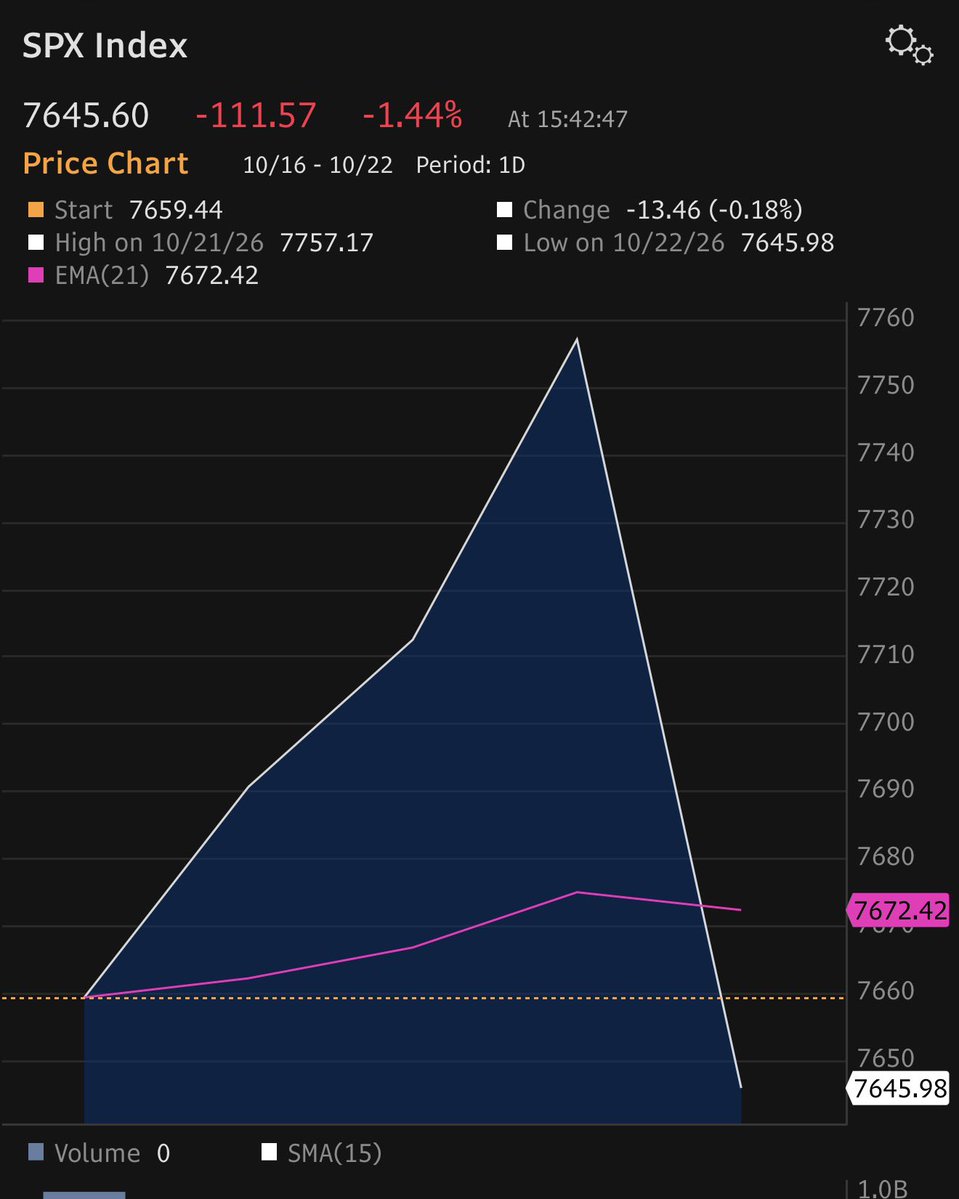Change the Period: 1D setting
The width and height of the screenshot is (959, 1199).
coord(470,165)
